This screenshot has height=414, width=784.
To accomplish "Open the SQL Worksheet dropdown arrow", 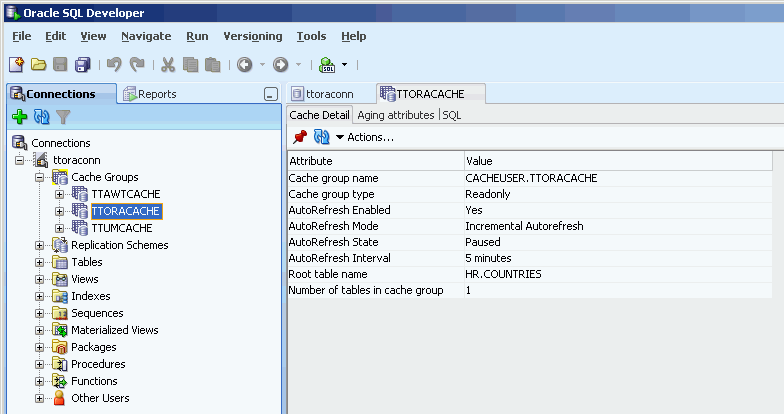I will pyautogui.click(x=344, y=64).
